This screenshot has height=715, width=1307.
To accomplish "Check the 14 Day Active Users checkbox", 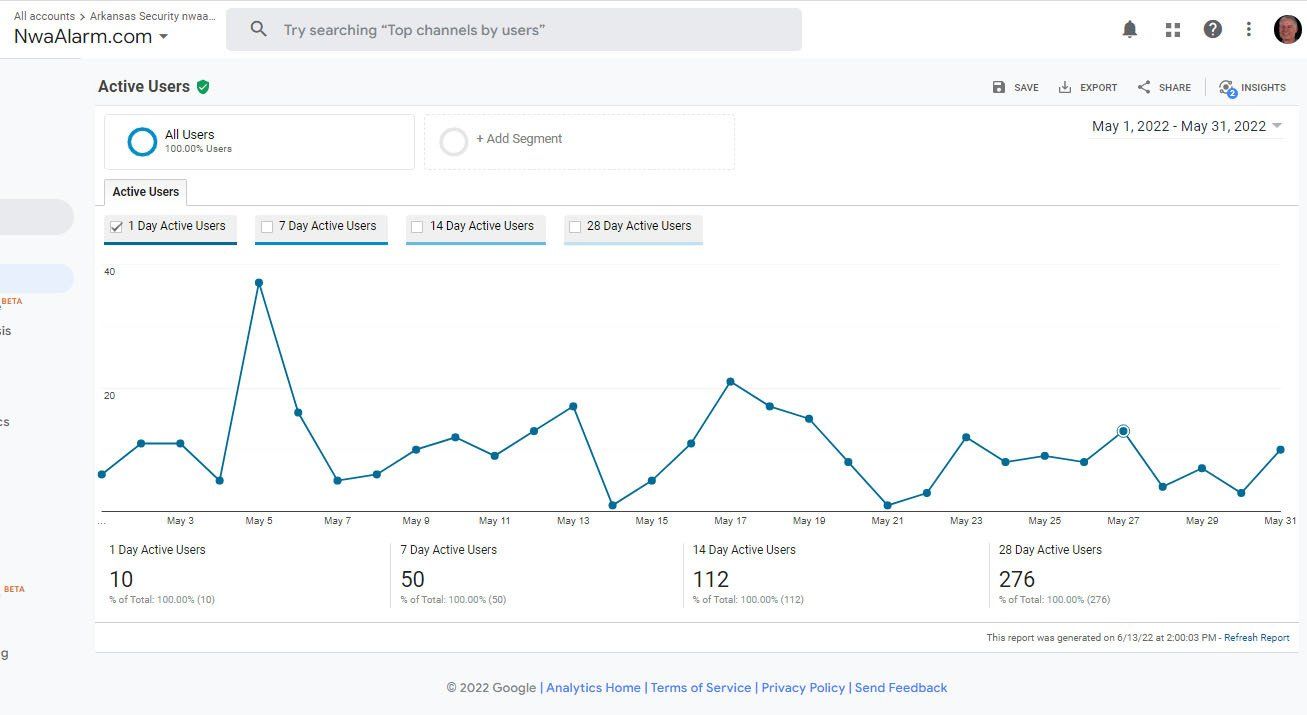I will click(417, 227).
